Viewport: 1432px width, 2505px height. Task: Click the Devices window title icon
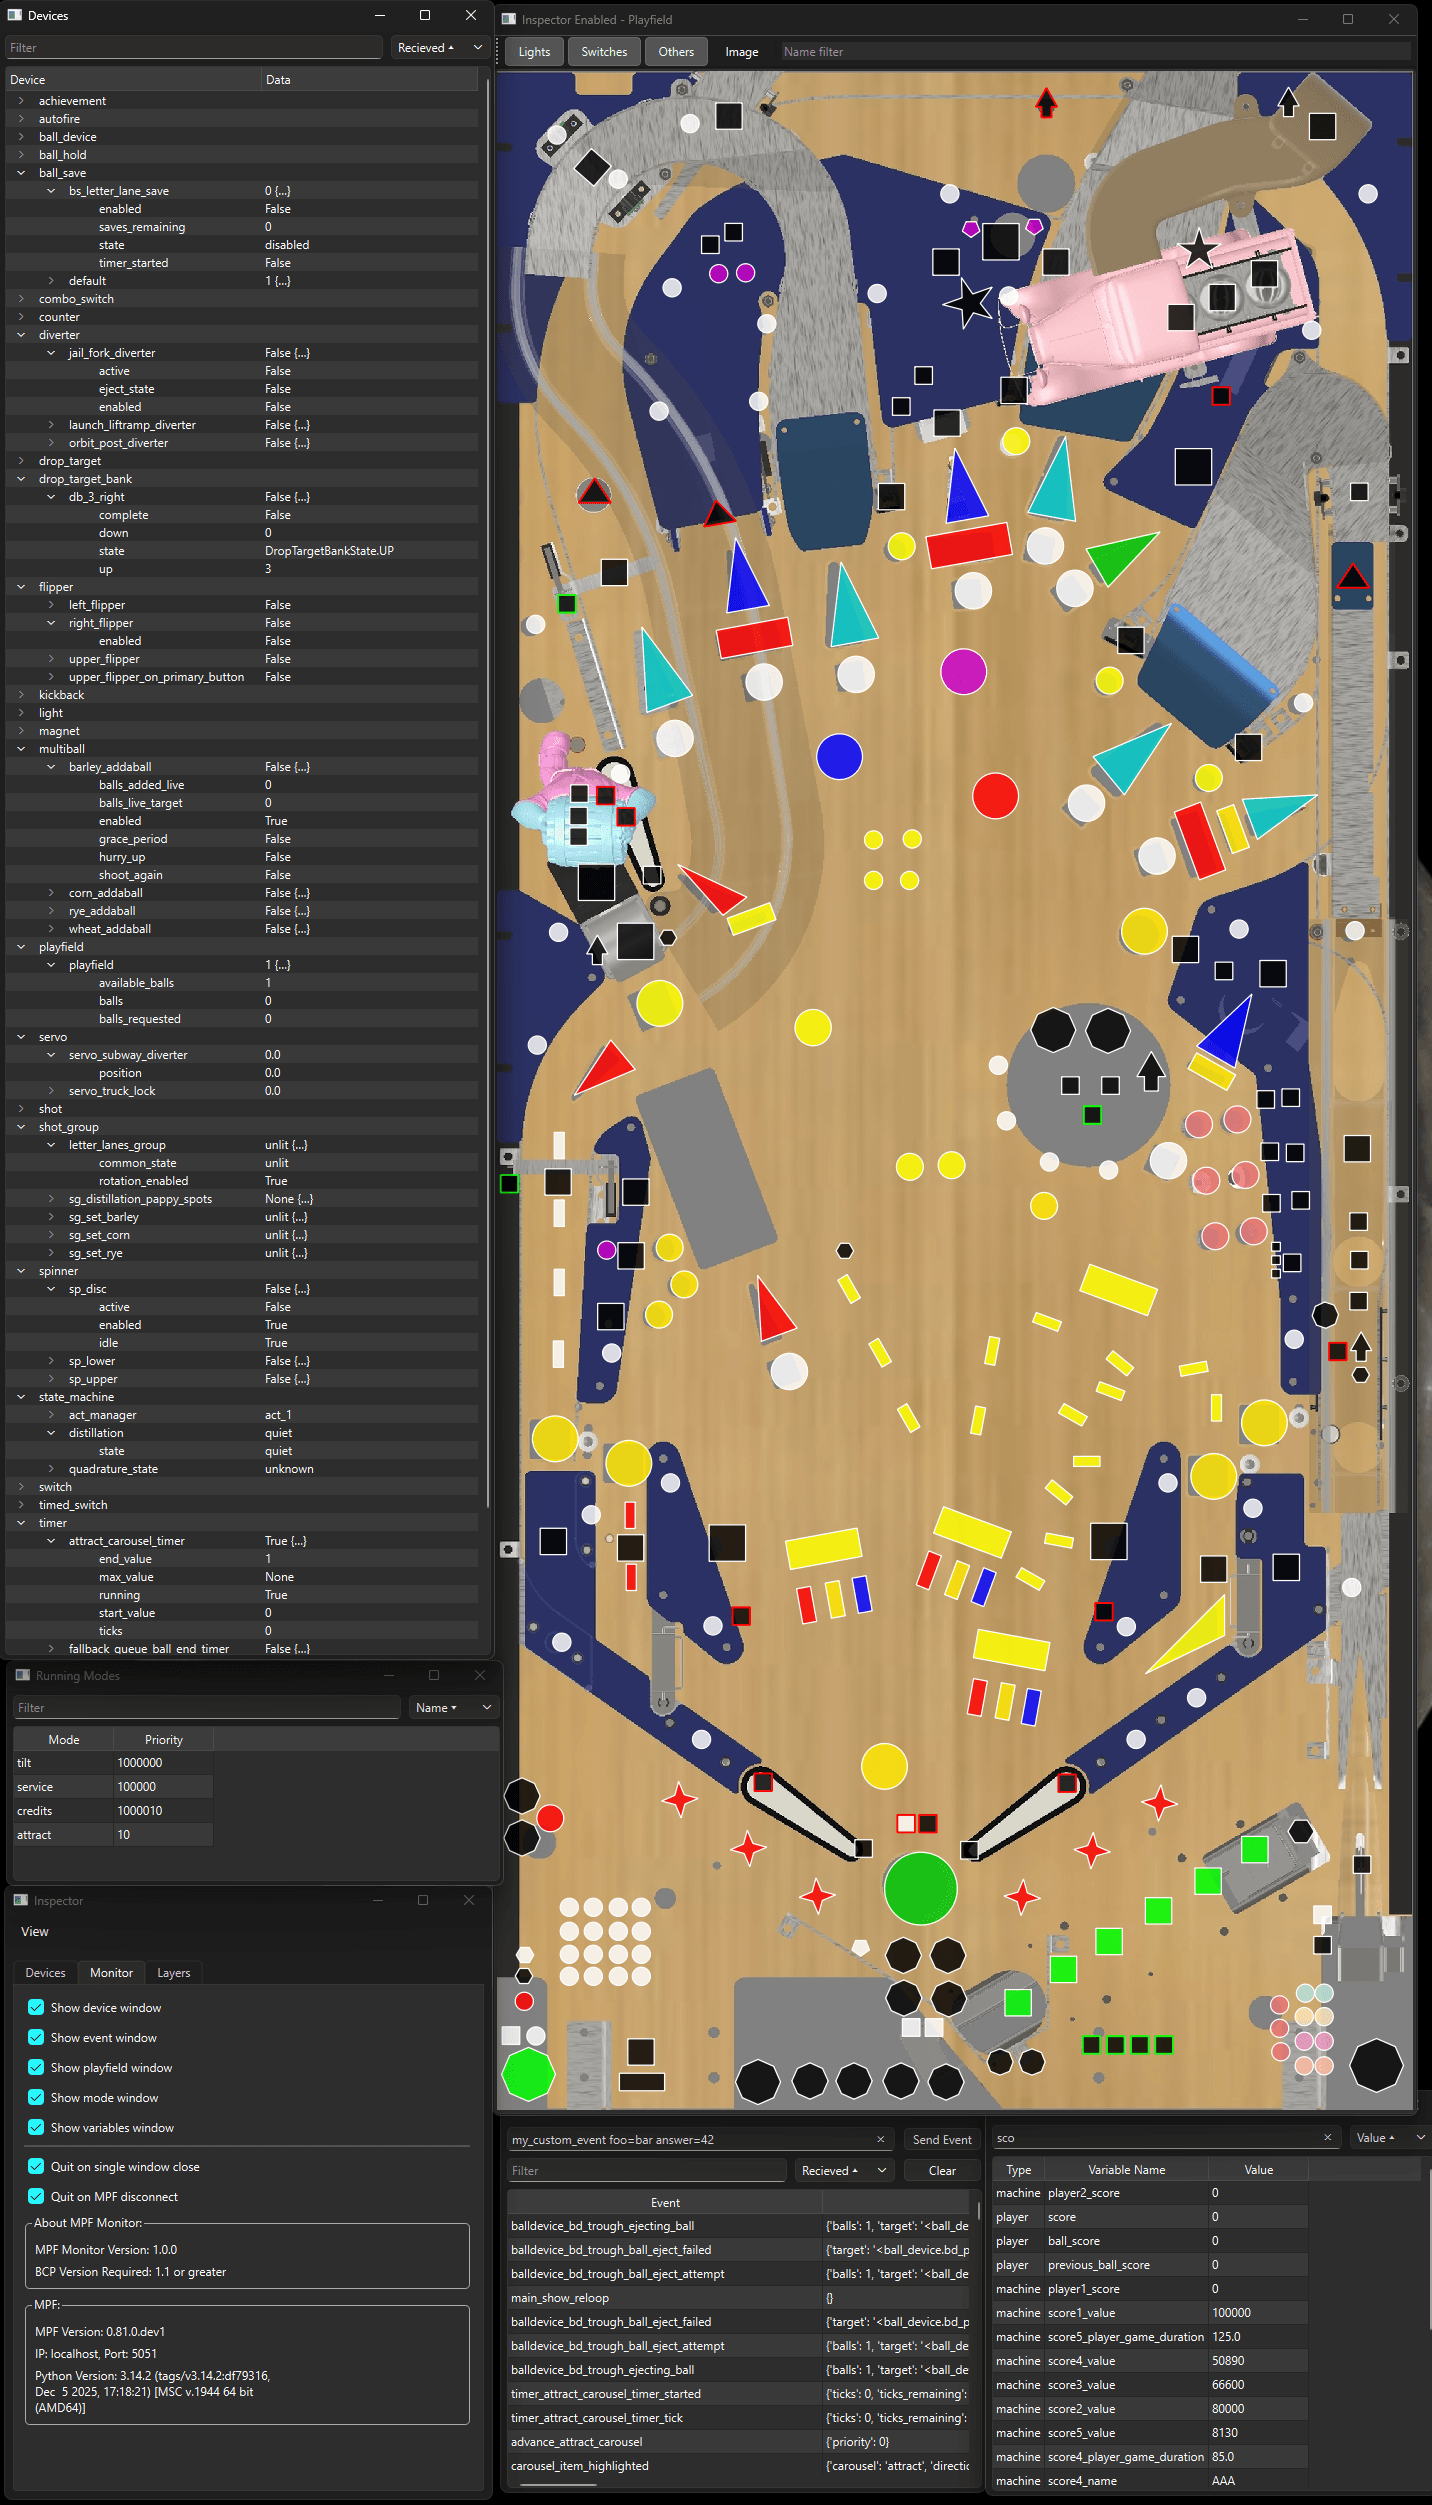click(x=15, y=15)
